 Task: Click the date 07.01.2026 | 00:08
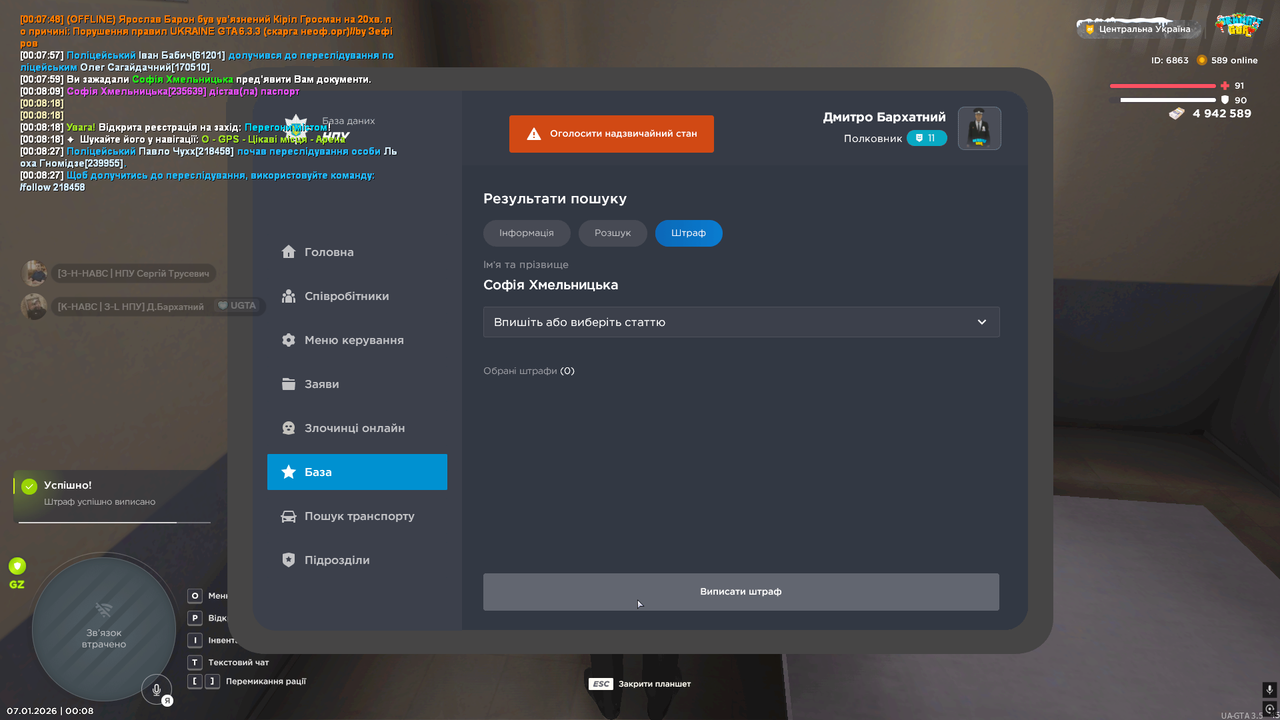(50, 711)
